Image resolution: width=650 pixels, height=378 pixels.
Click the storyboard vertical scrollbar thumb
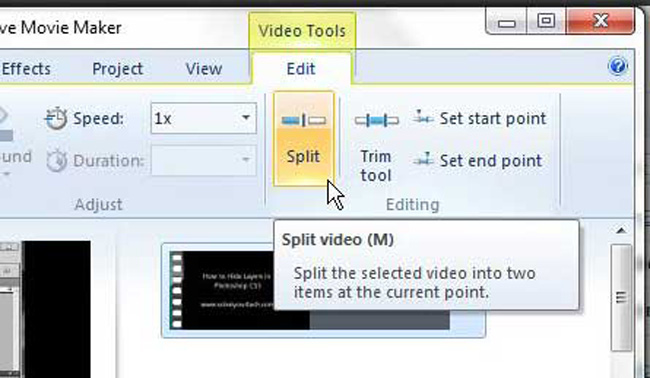(x=621, y=297)
